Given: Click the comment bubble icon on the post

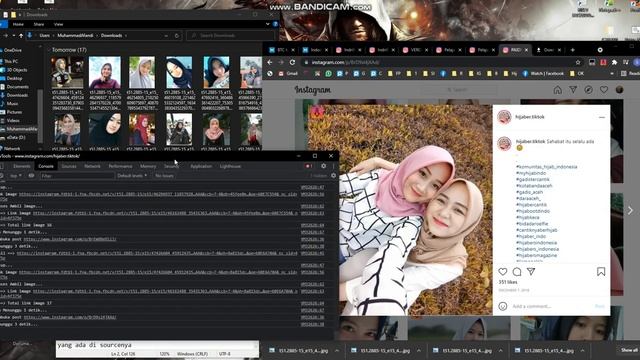Looking at the screenshot, I should [517, 271].
